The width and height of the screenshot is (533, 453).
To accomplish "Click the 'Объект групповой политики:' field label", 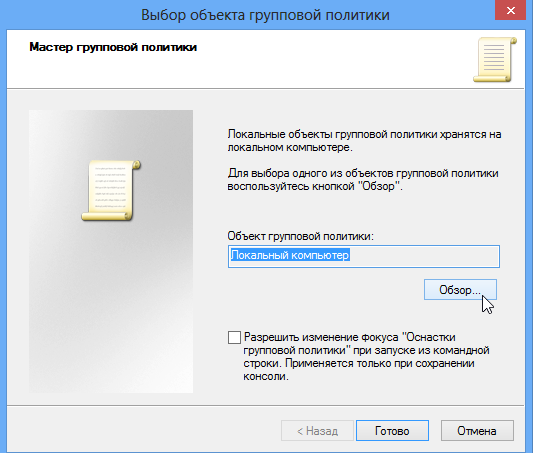I will coord(300,236).
